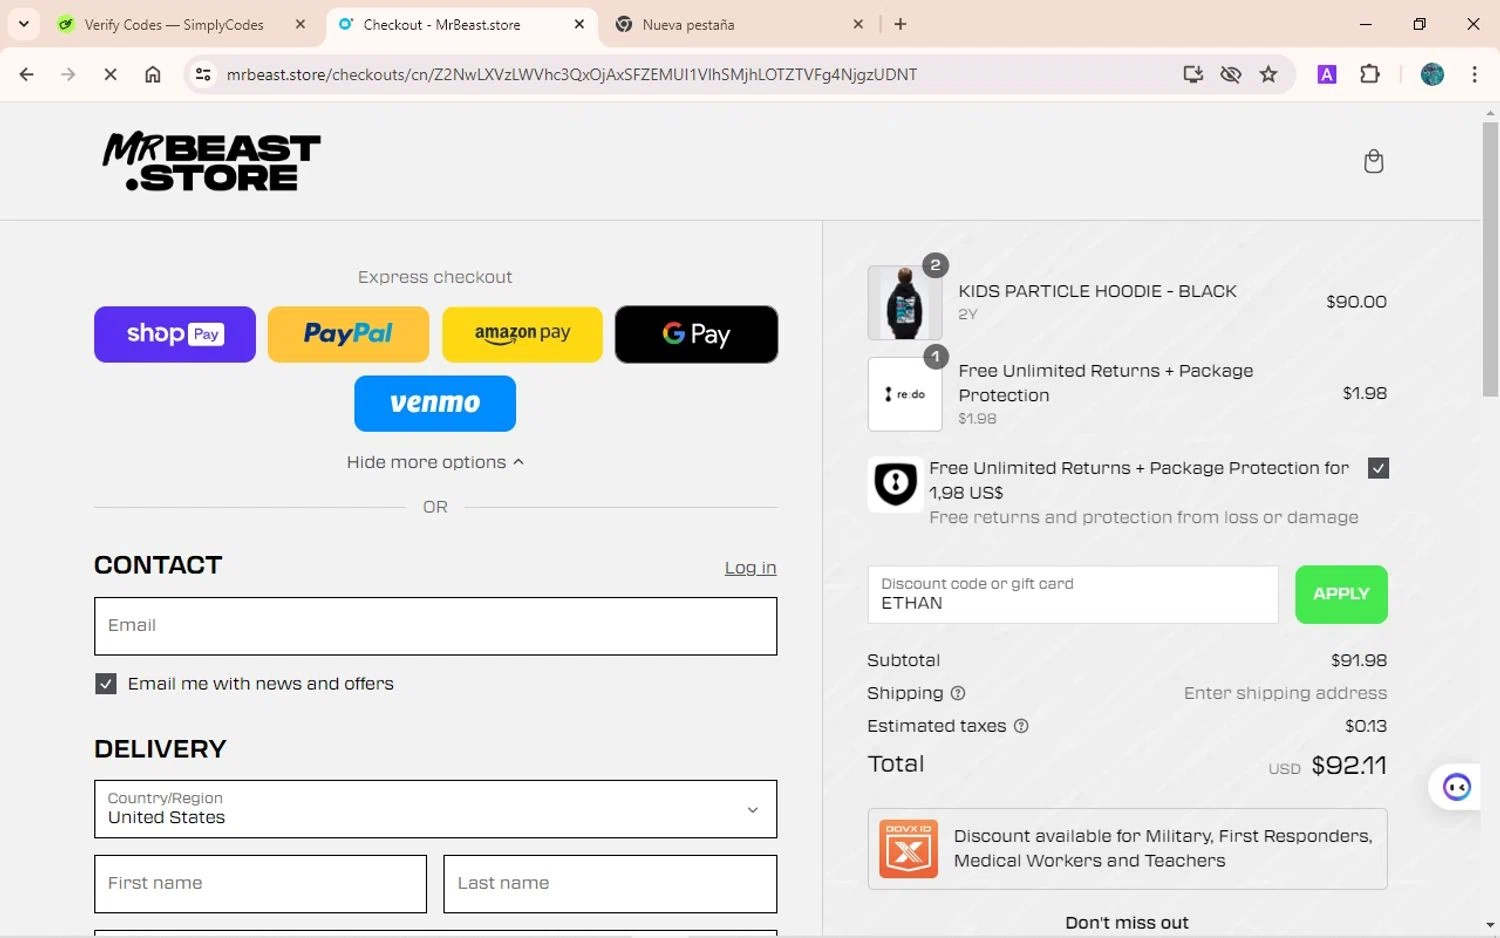Click the Don't miss out heading
The width and height of the screenshot is (1500, 938).
click(x=1127, y=923)
